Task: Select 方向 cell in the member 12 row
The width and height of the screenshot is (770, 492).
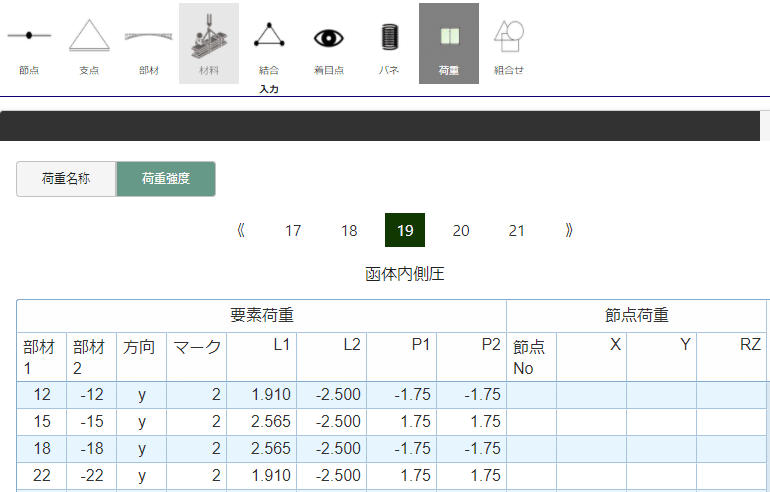Action: (142, 395)
